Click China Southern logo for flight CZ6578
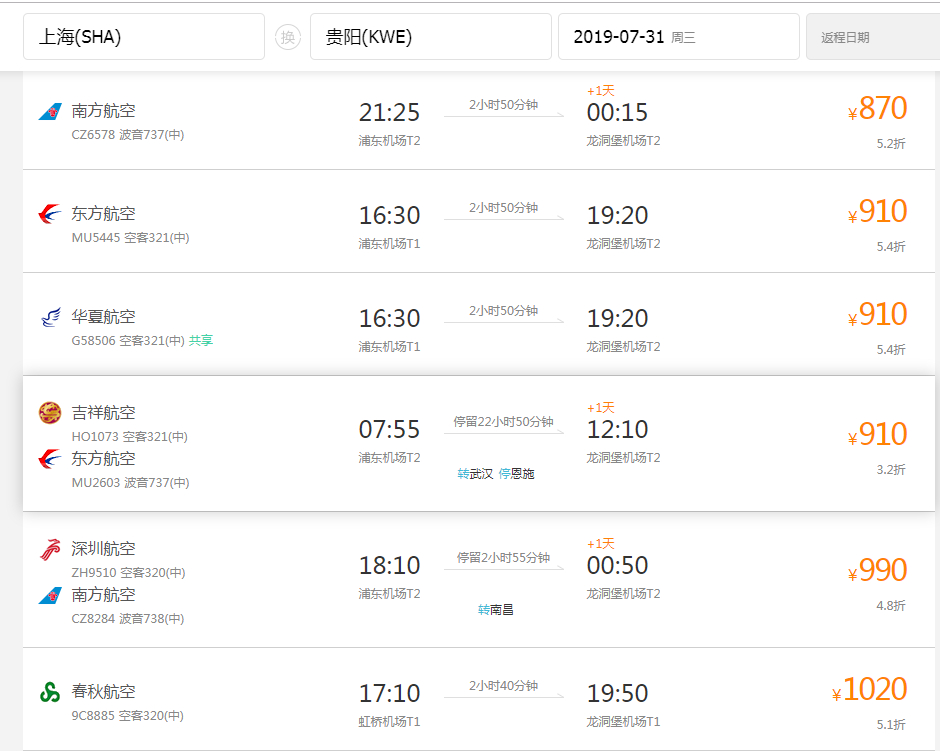Image resolution: width=940 pixels, height=751 pixels. point(50,111)
